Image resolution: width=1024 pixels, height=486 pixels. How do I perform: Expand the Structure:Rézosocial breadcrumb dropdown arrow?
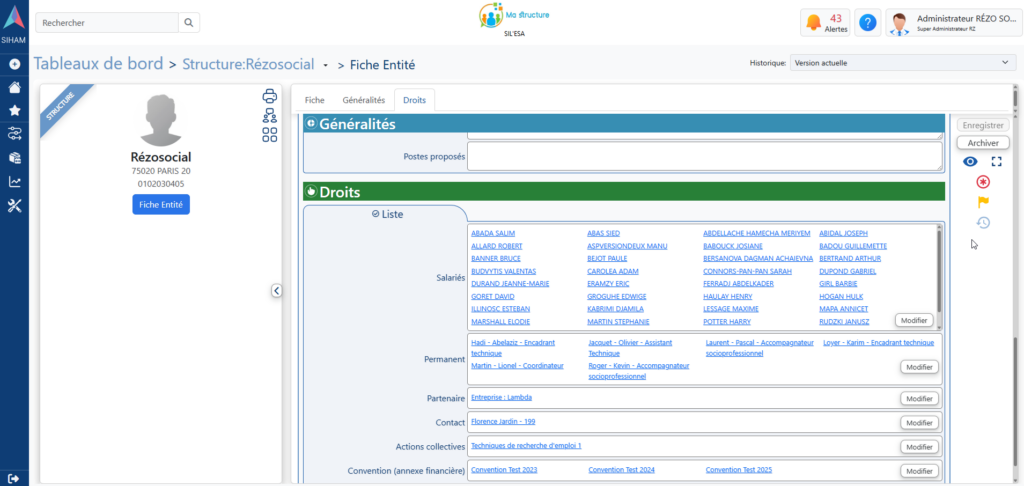326,66
